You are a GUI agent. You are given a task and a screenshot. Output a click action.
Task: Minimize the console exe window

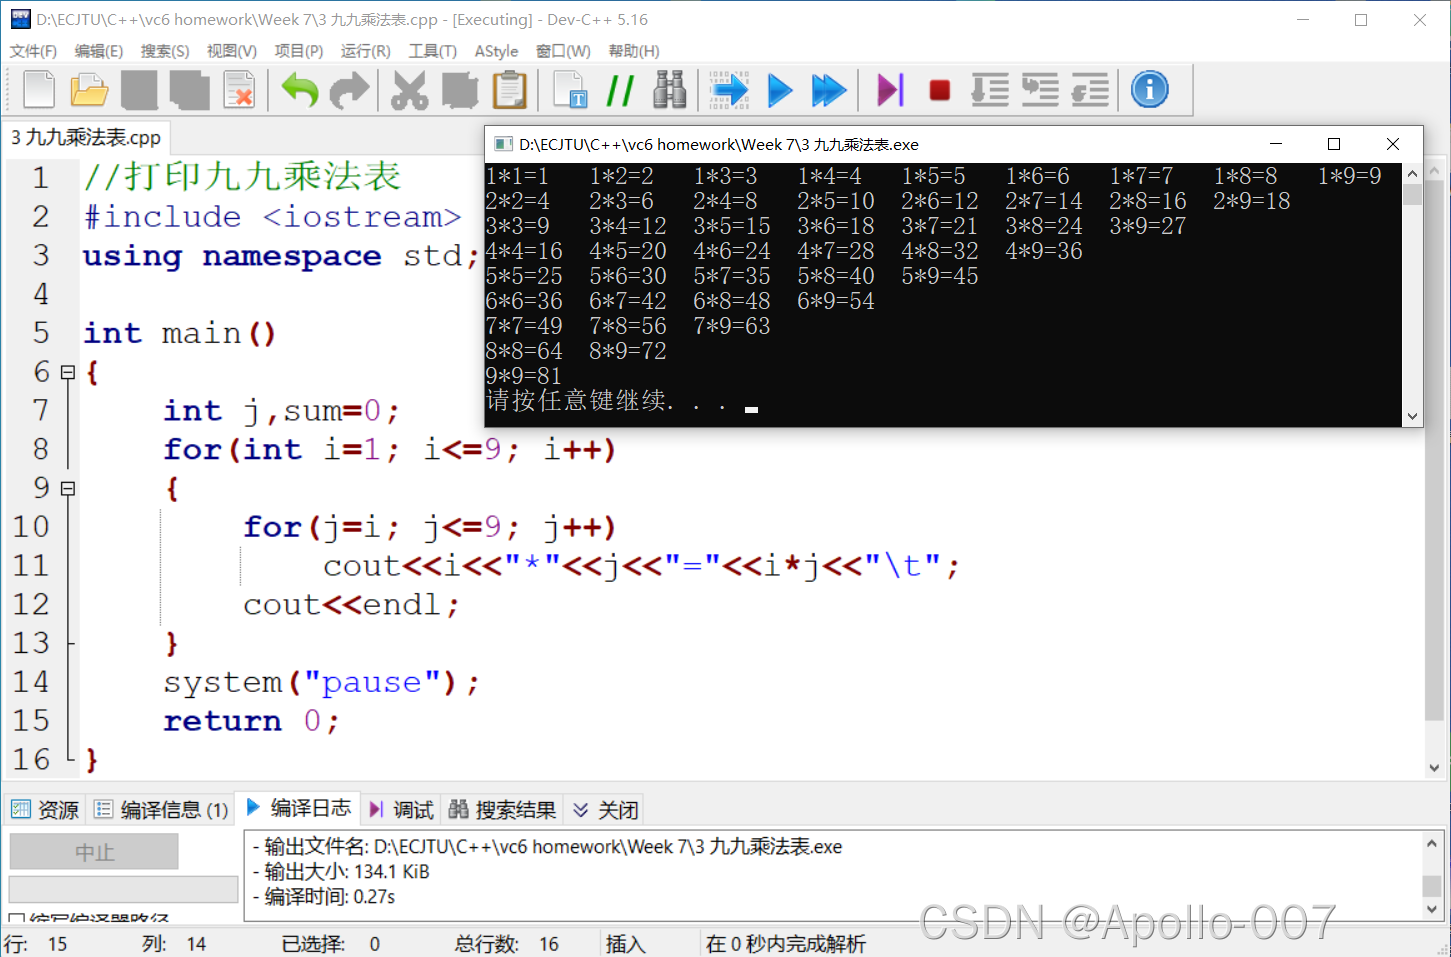(1276, 144)
